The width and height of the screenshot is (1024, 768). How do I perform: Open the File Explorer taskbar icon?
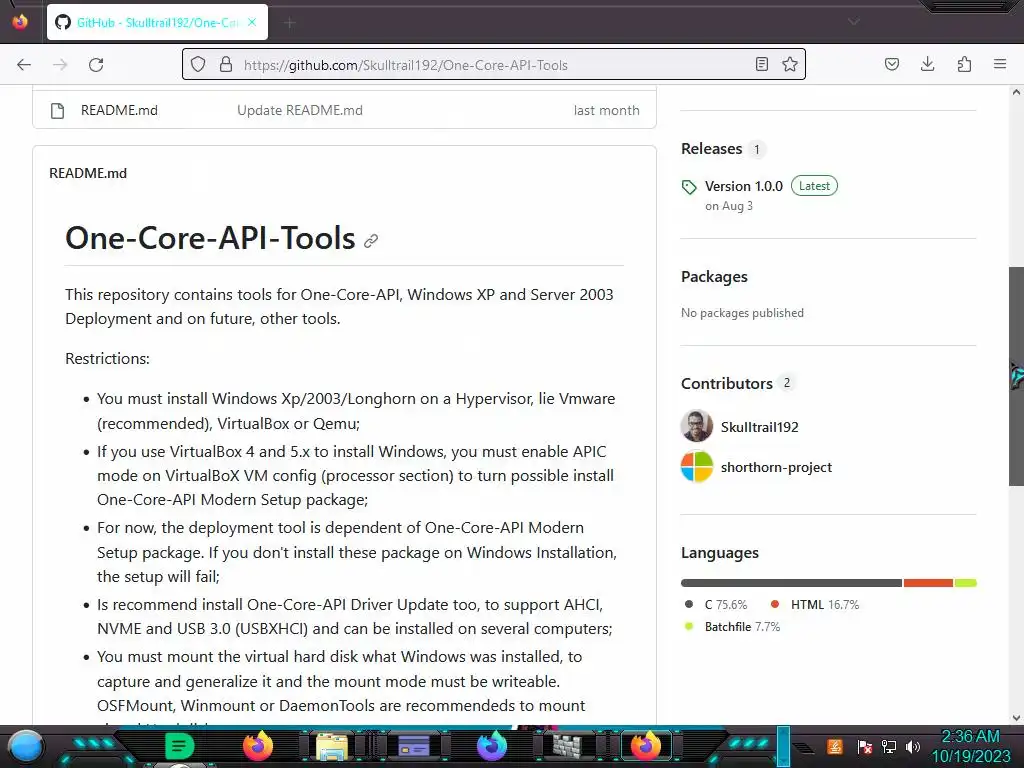332,746
